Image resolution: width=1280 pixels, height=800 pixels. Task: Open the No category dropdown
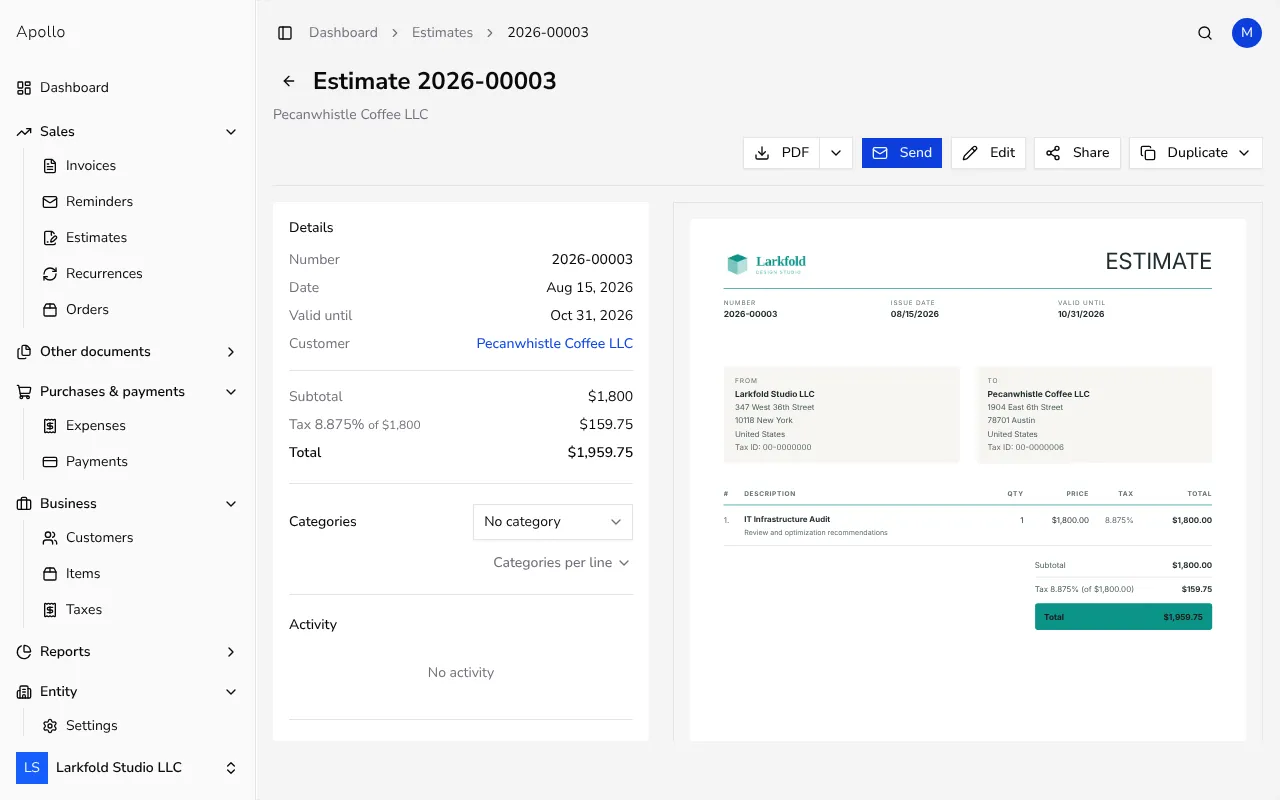pos(553,522)
